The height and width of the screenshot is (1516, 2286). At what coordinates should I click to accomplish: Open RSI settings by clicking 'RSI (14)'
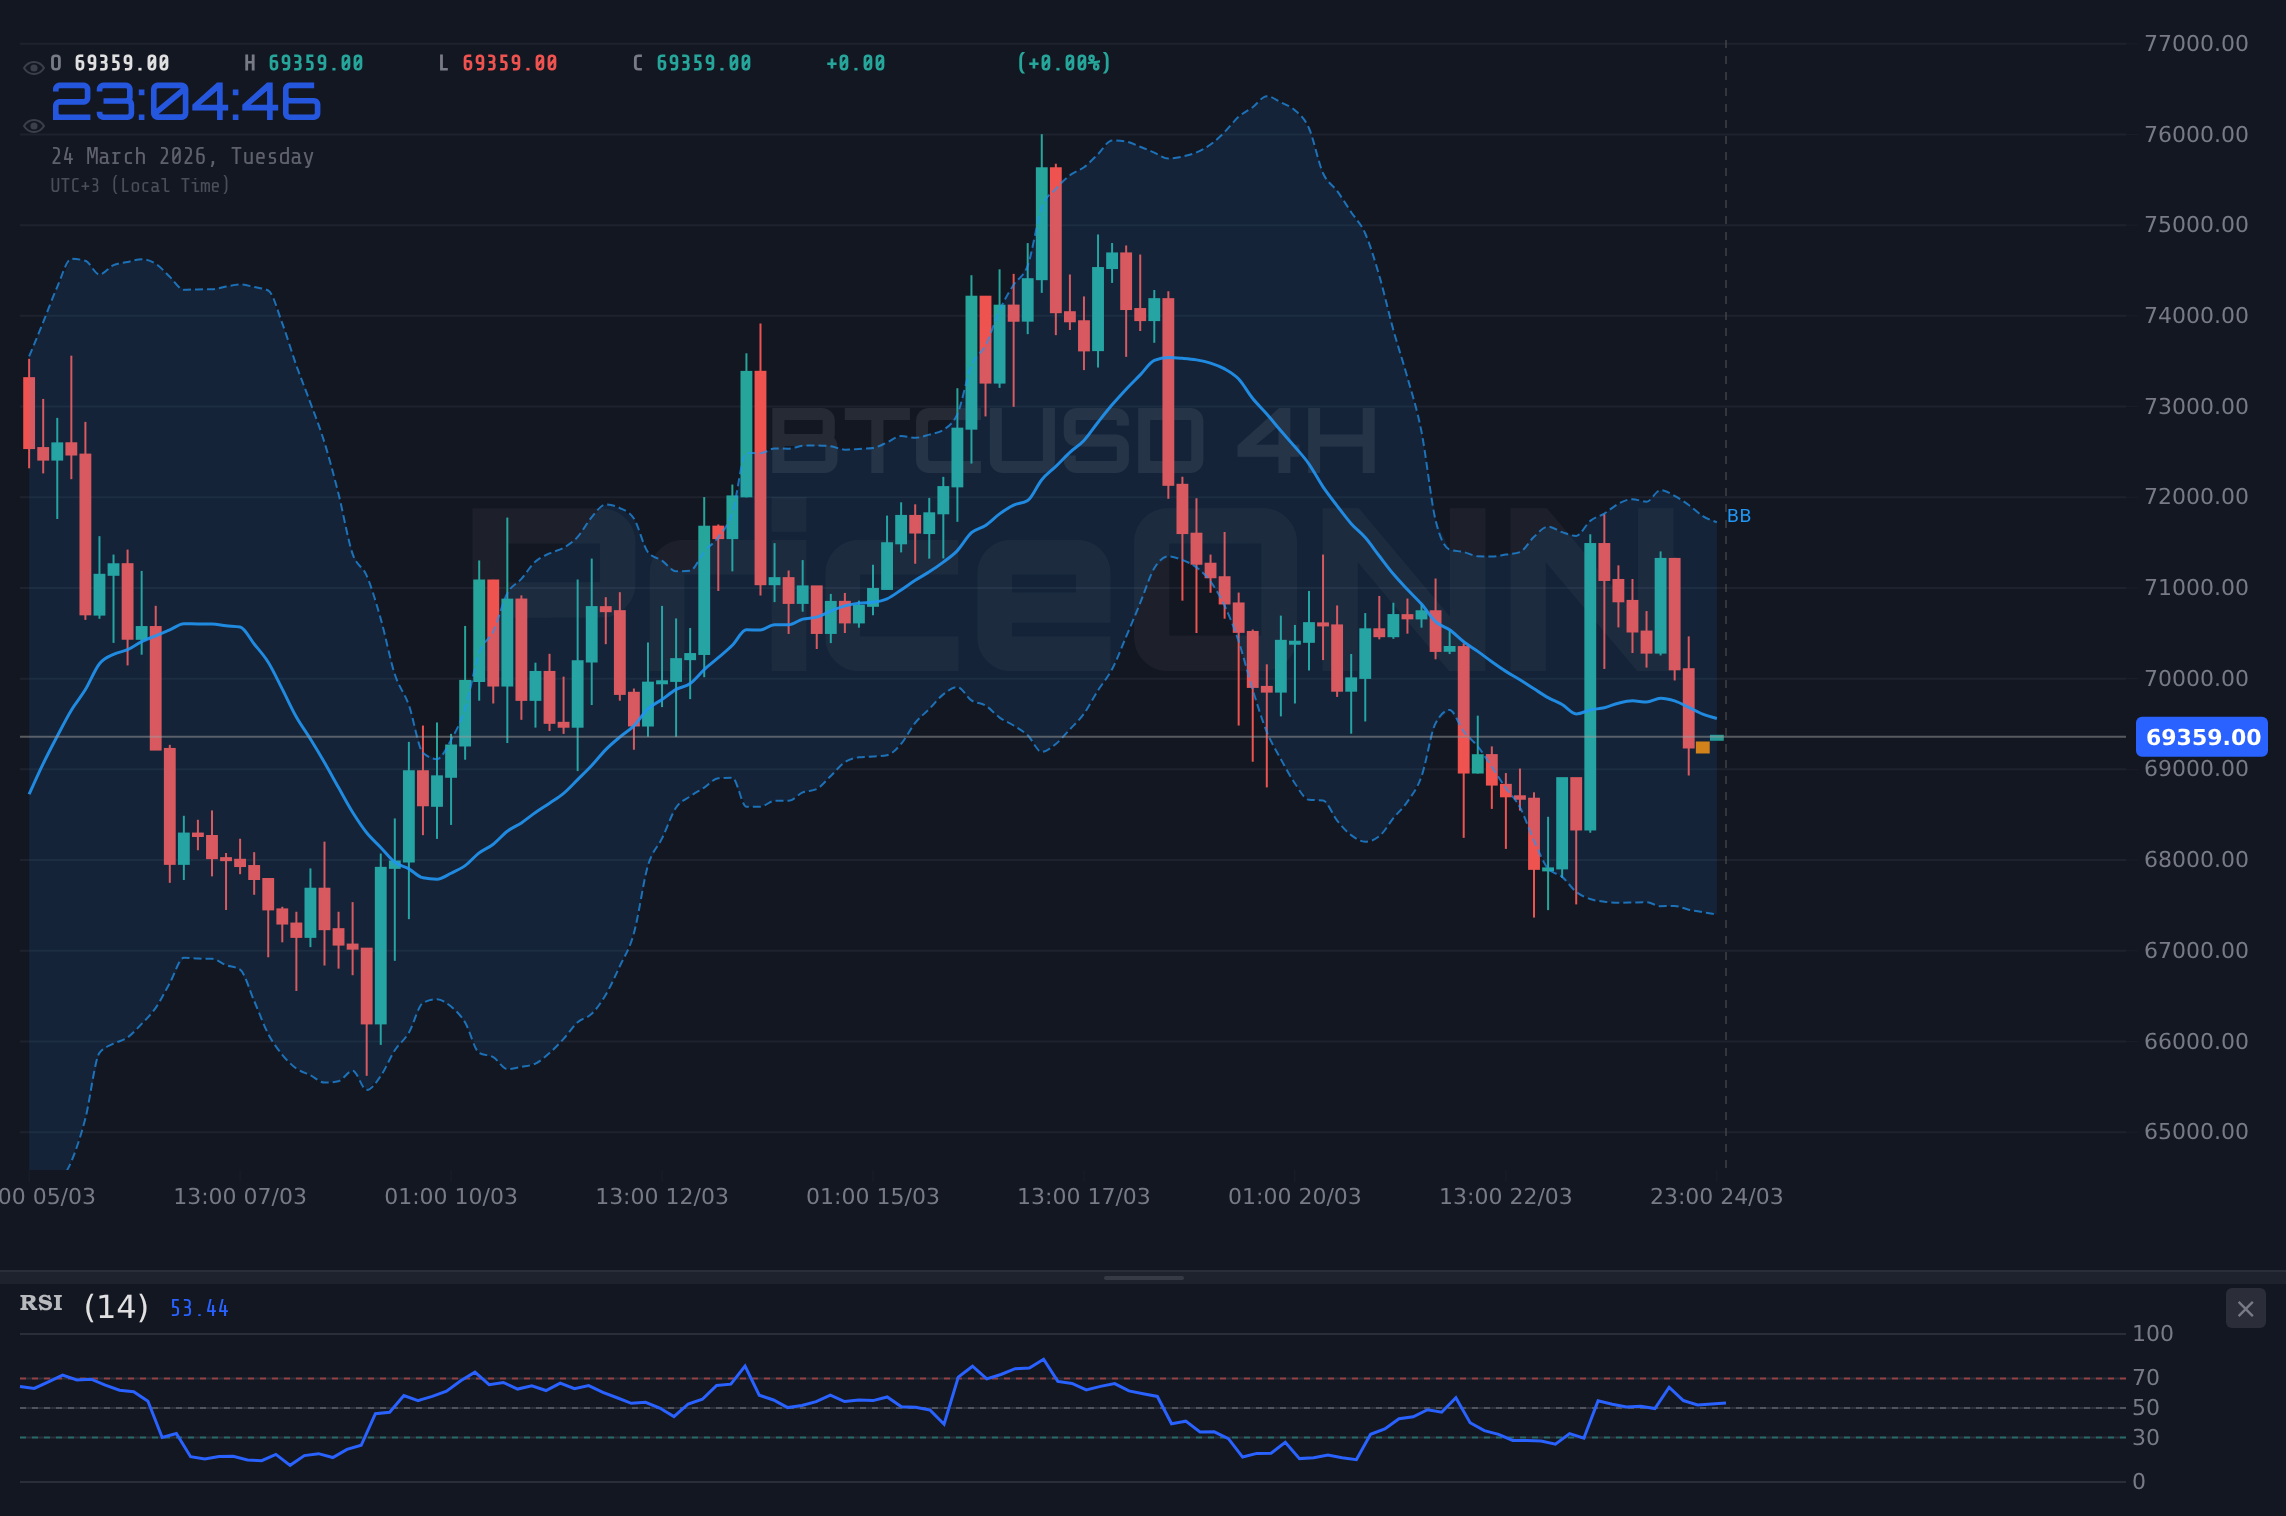[83, 1305]
